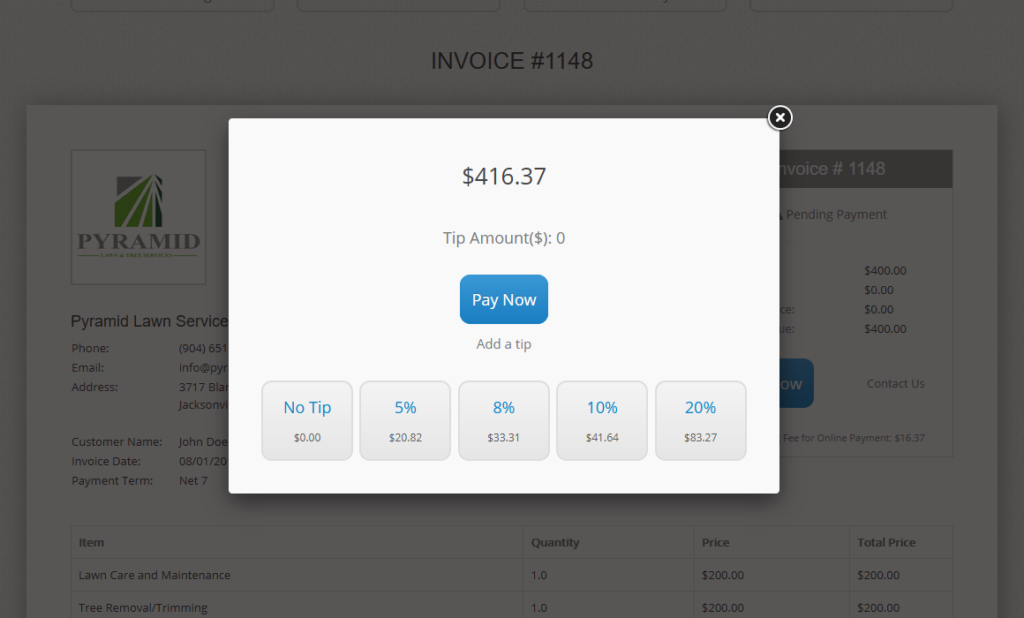Click the Pay Now button in the popup

click(x=504, y=299)
